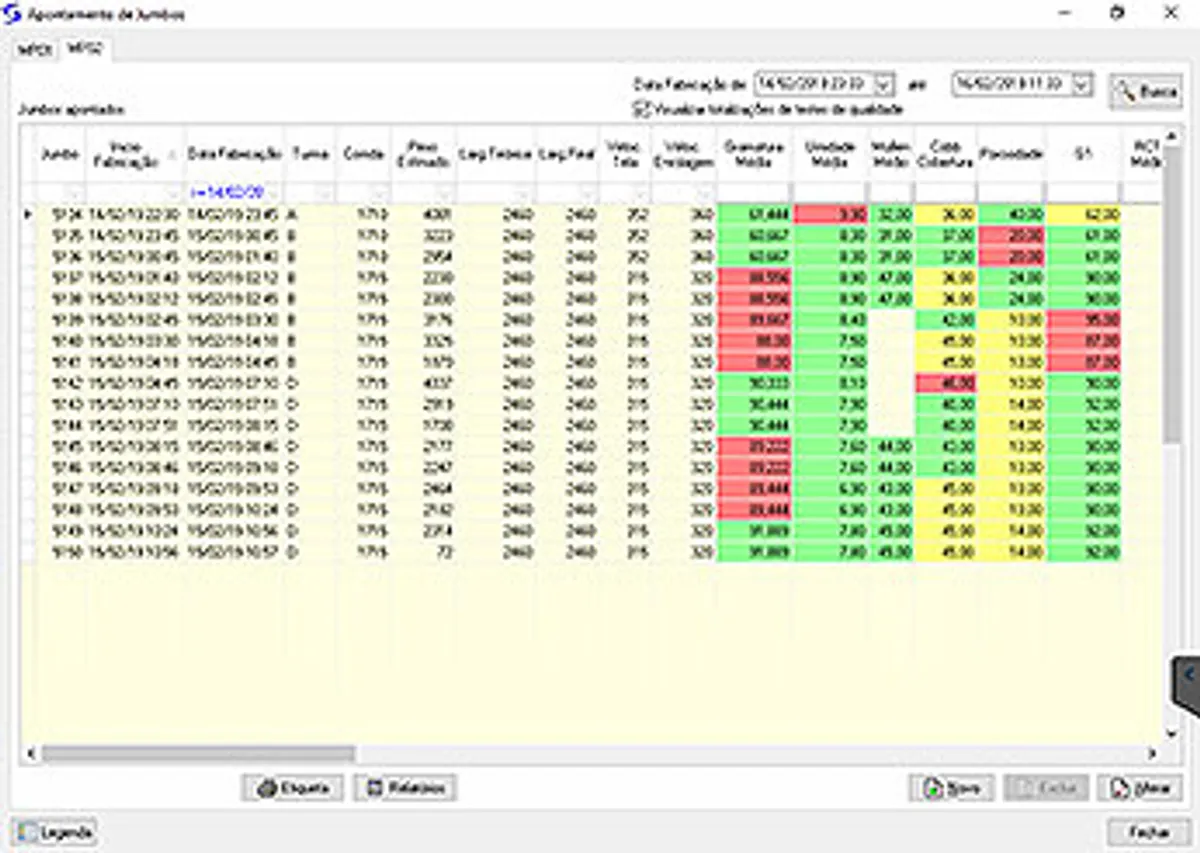Click the red Umidade Média cell in first row
1200x853 pixels.
(830, 214)
